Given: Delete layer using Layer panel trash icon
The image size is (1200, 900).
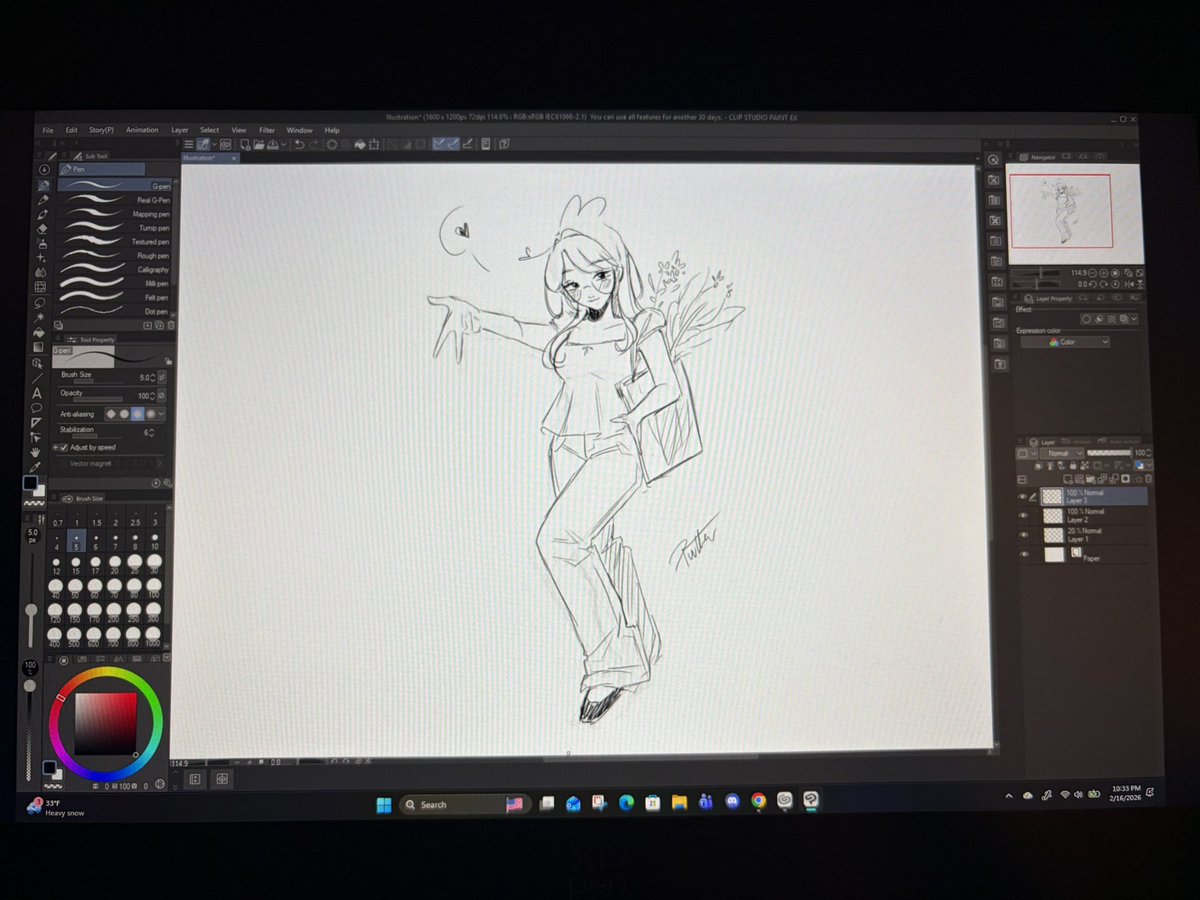Looking at the screenshot, I should point(1148,478).
